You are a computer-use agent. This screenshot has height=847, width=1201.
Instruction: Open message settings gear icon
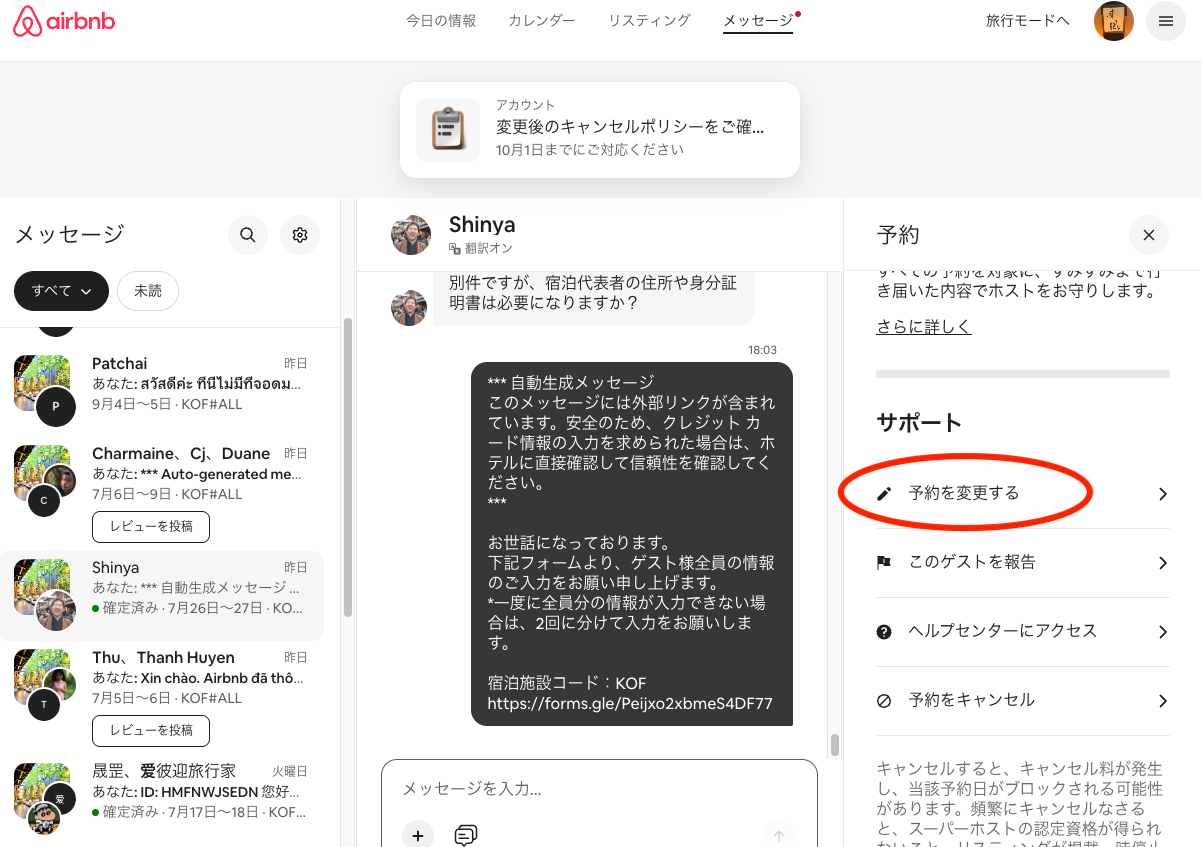coord(299,235)
